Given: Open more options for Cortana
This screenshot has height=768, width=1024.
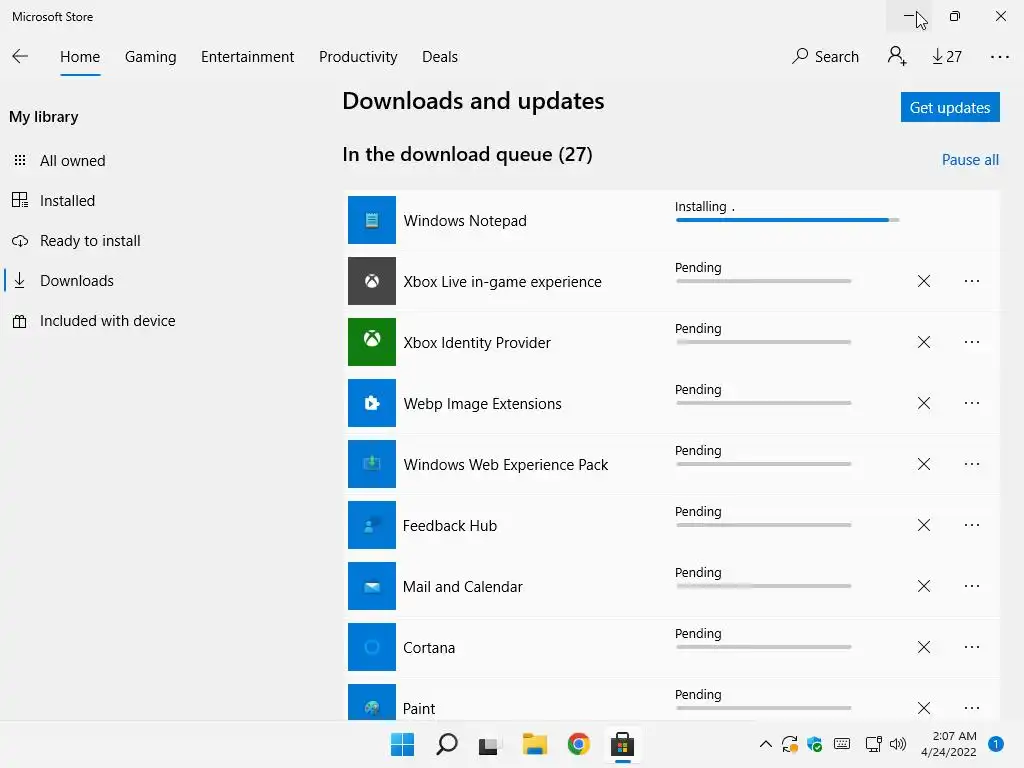Looking at the screenshot, I should (x=972, y=647).
